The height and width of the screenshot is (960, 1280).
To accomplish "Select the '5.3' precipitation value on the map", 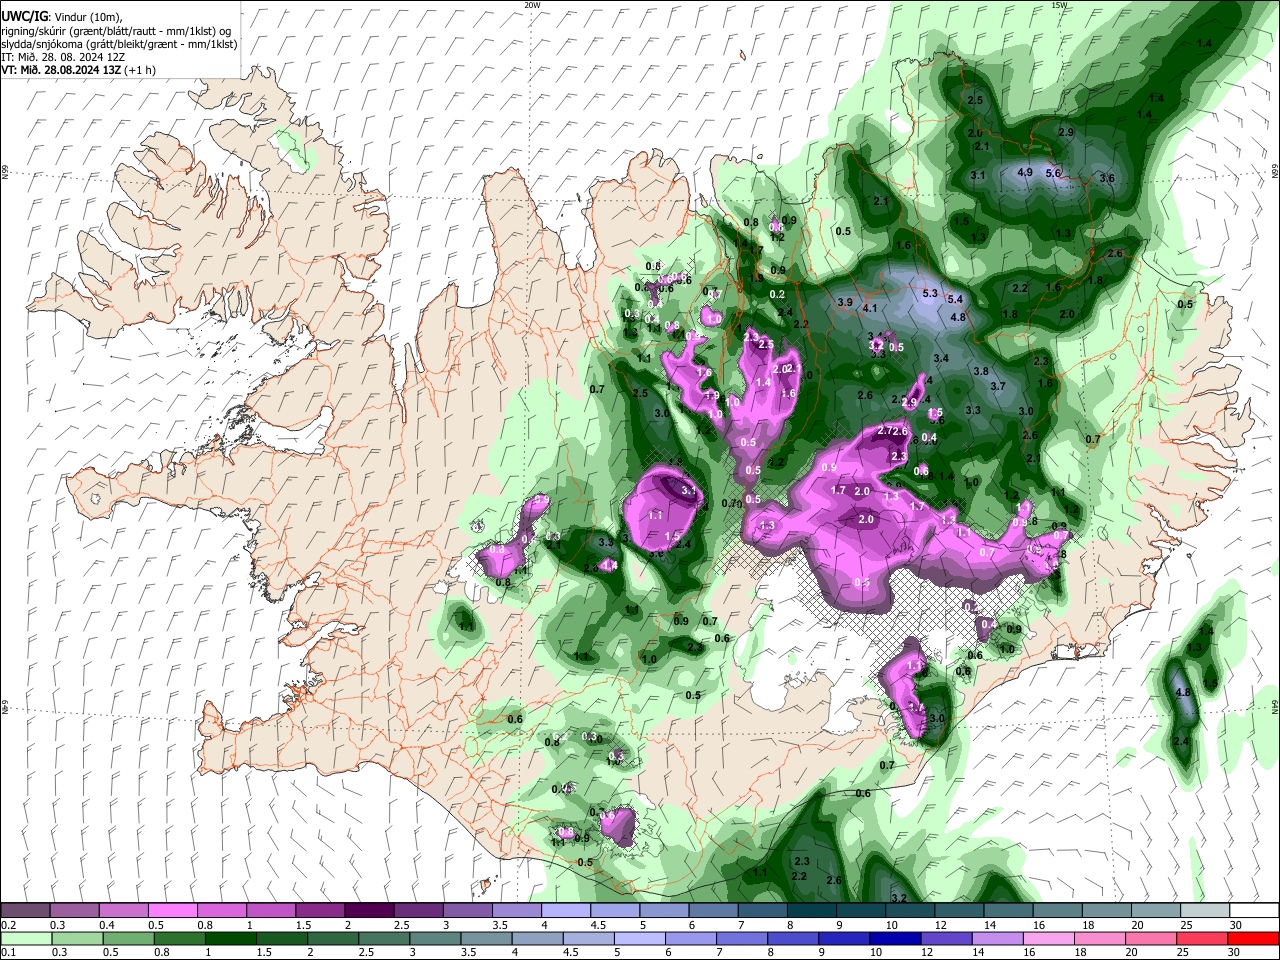I will tap(930, 293).
